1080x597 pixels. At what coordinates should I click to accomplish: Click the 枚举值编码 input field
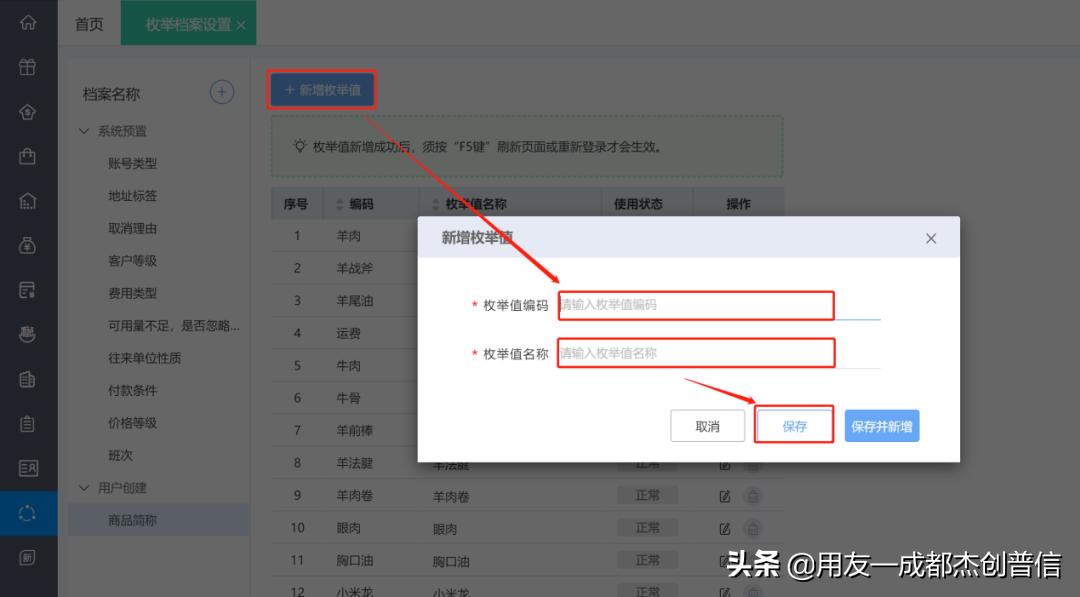[x=695, y=306]
